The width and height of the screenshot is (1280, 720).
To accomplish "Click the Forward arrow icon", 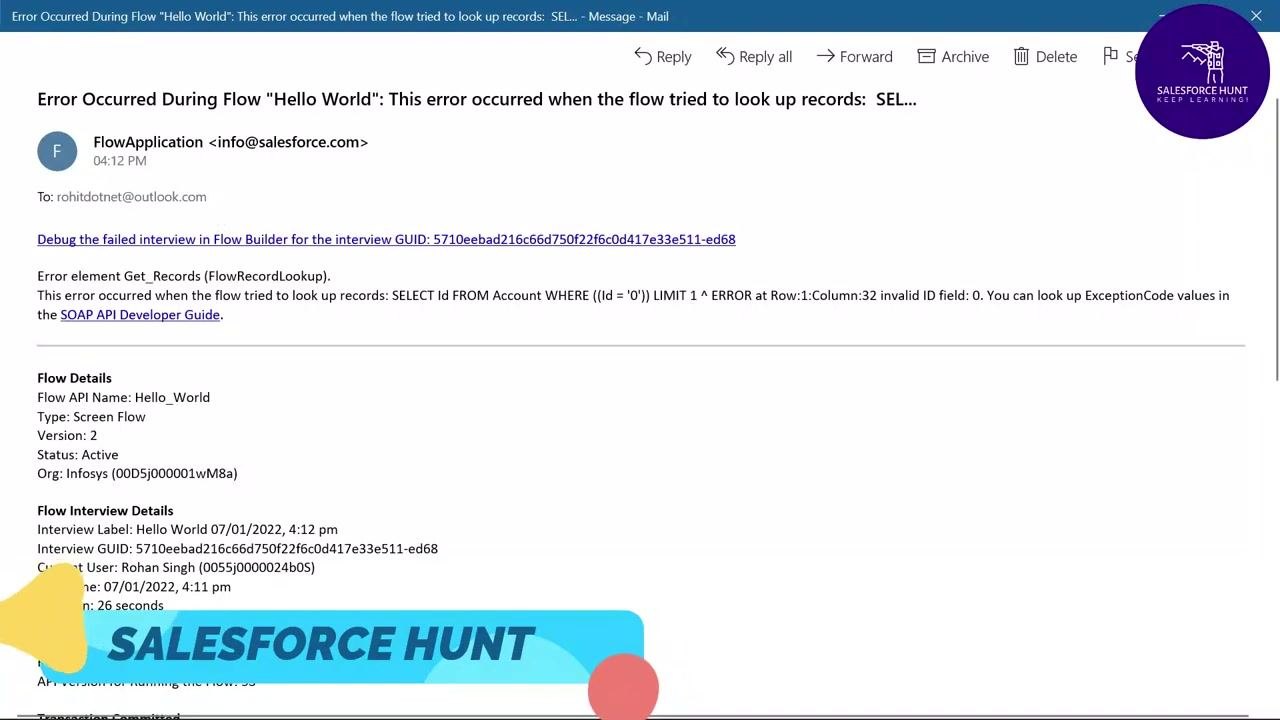I will tap(825, 56).
